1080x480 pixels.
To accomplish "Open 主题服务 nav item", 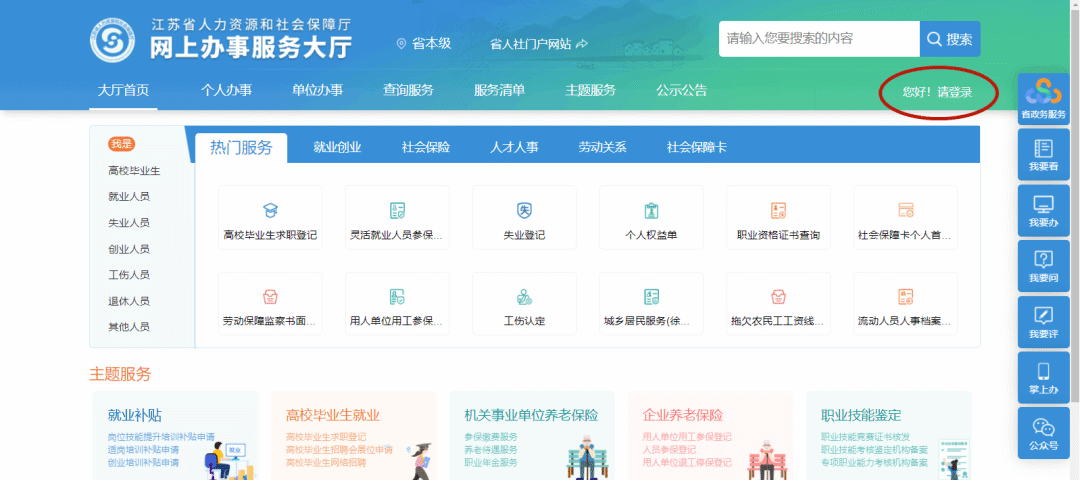I will tap(590, 90).
